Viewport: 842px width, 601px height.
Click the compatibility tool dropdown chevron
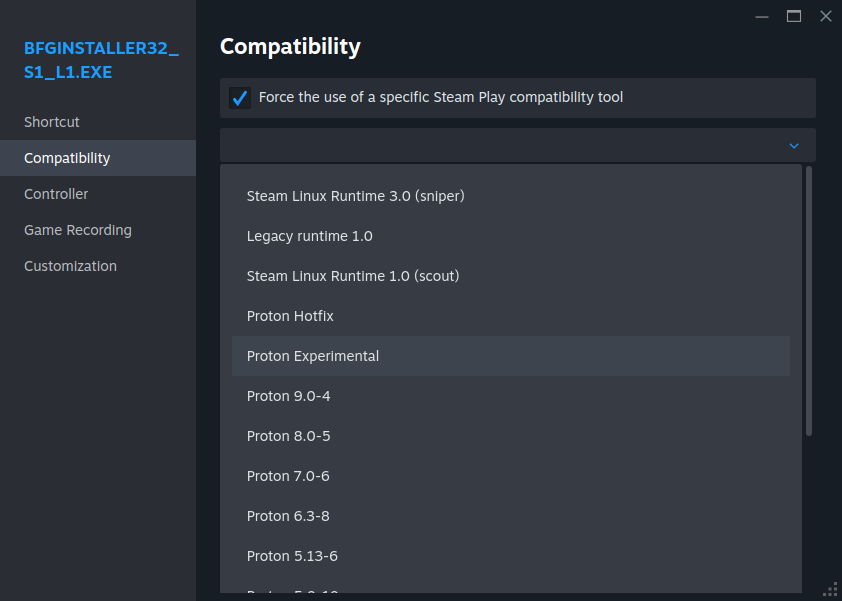click(794, 146)
